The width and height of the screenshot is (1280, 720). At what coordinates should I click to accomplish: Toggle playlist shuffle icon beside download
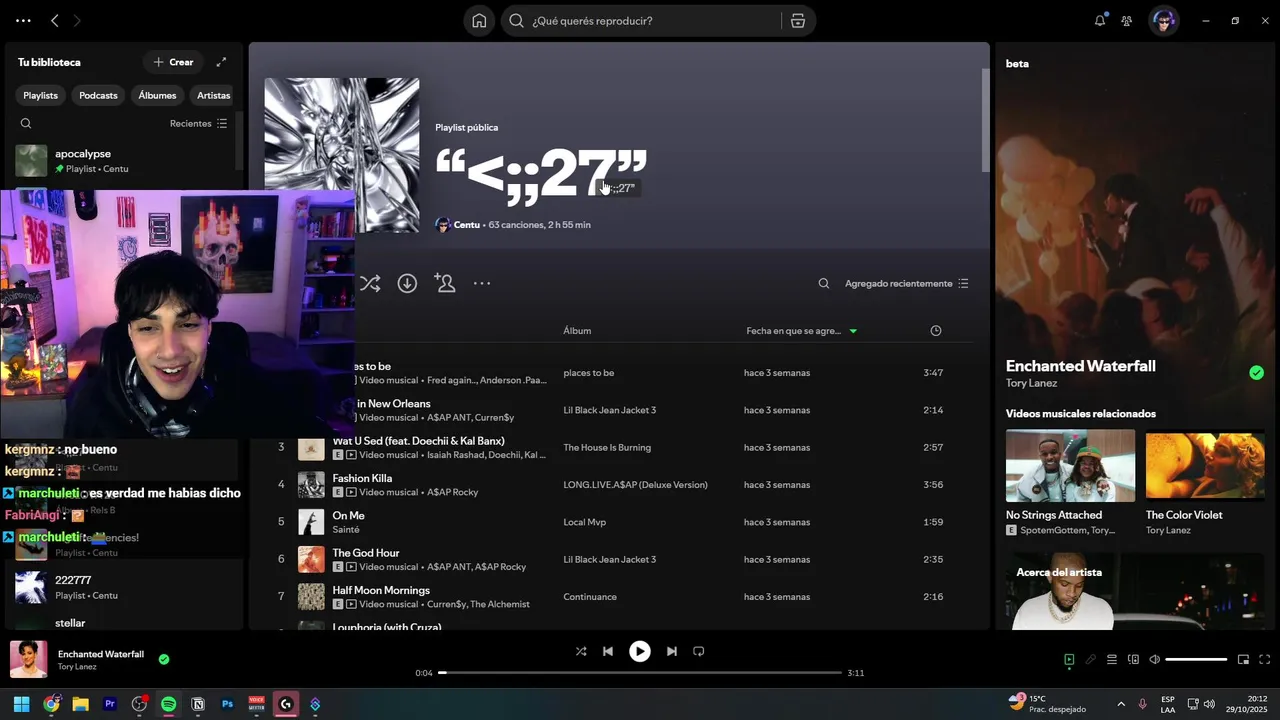coord(370,284)
